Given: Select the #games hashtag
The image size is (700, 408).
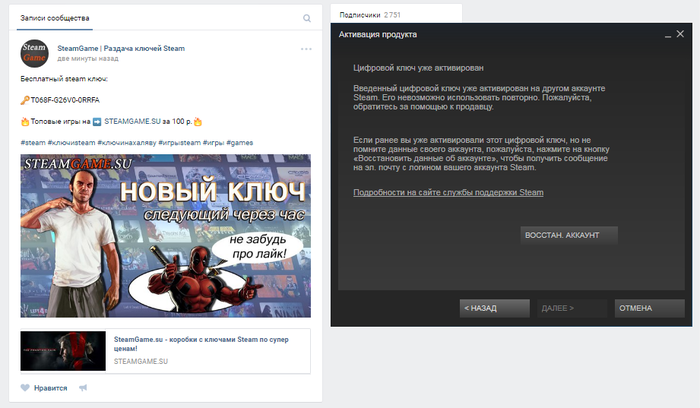Looking at the screenshot, I should pos(239,143).
